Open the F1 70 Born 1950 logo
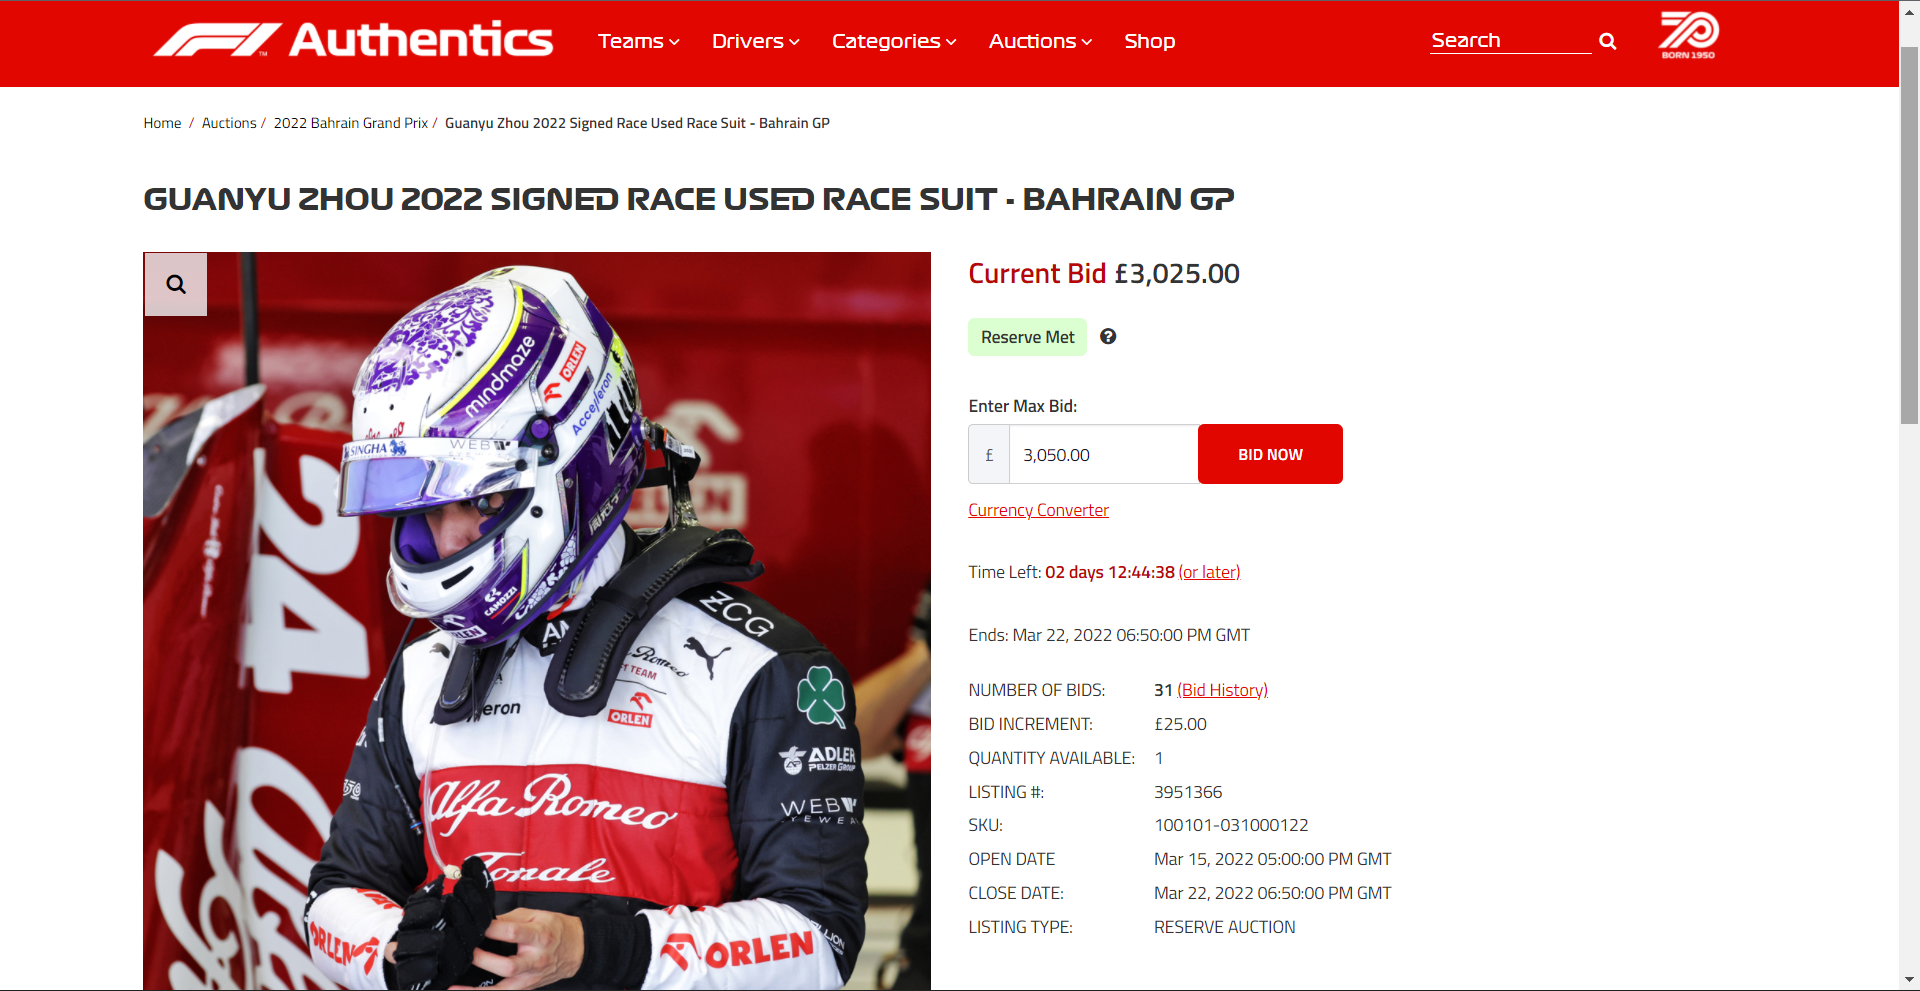 pos(1688,35)
